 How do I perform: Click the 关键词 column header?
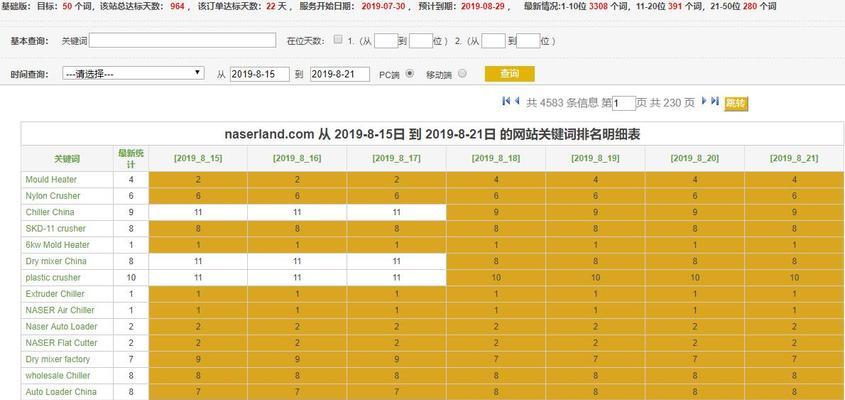pyautogui.click(x=67, y=159)
